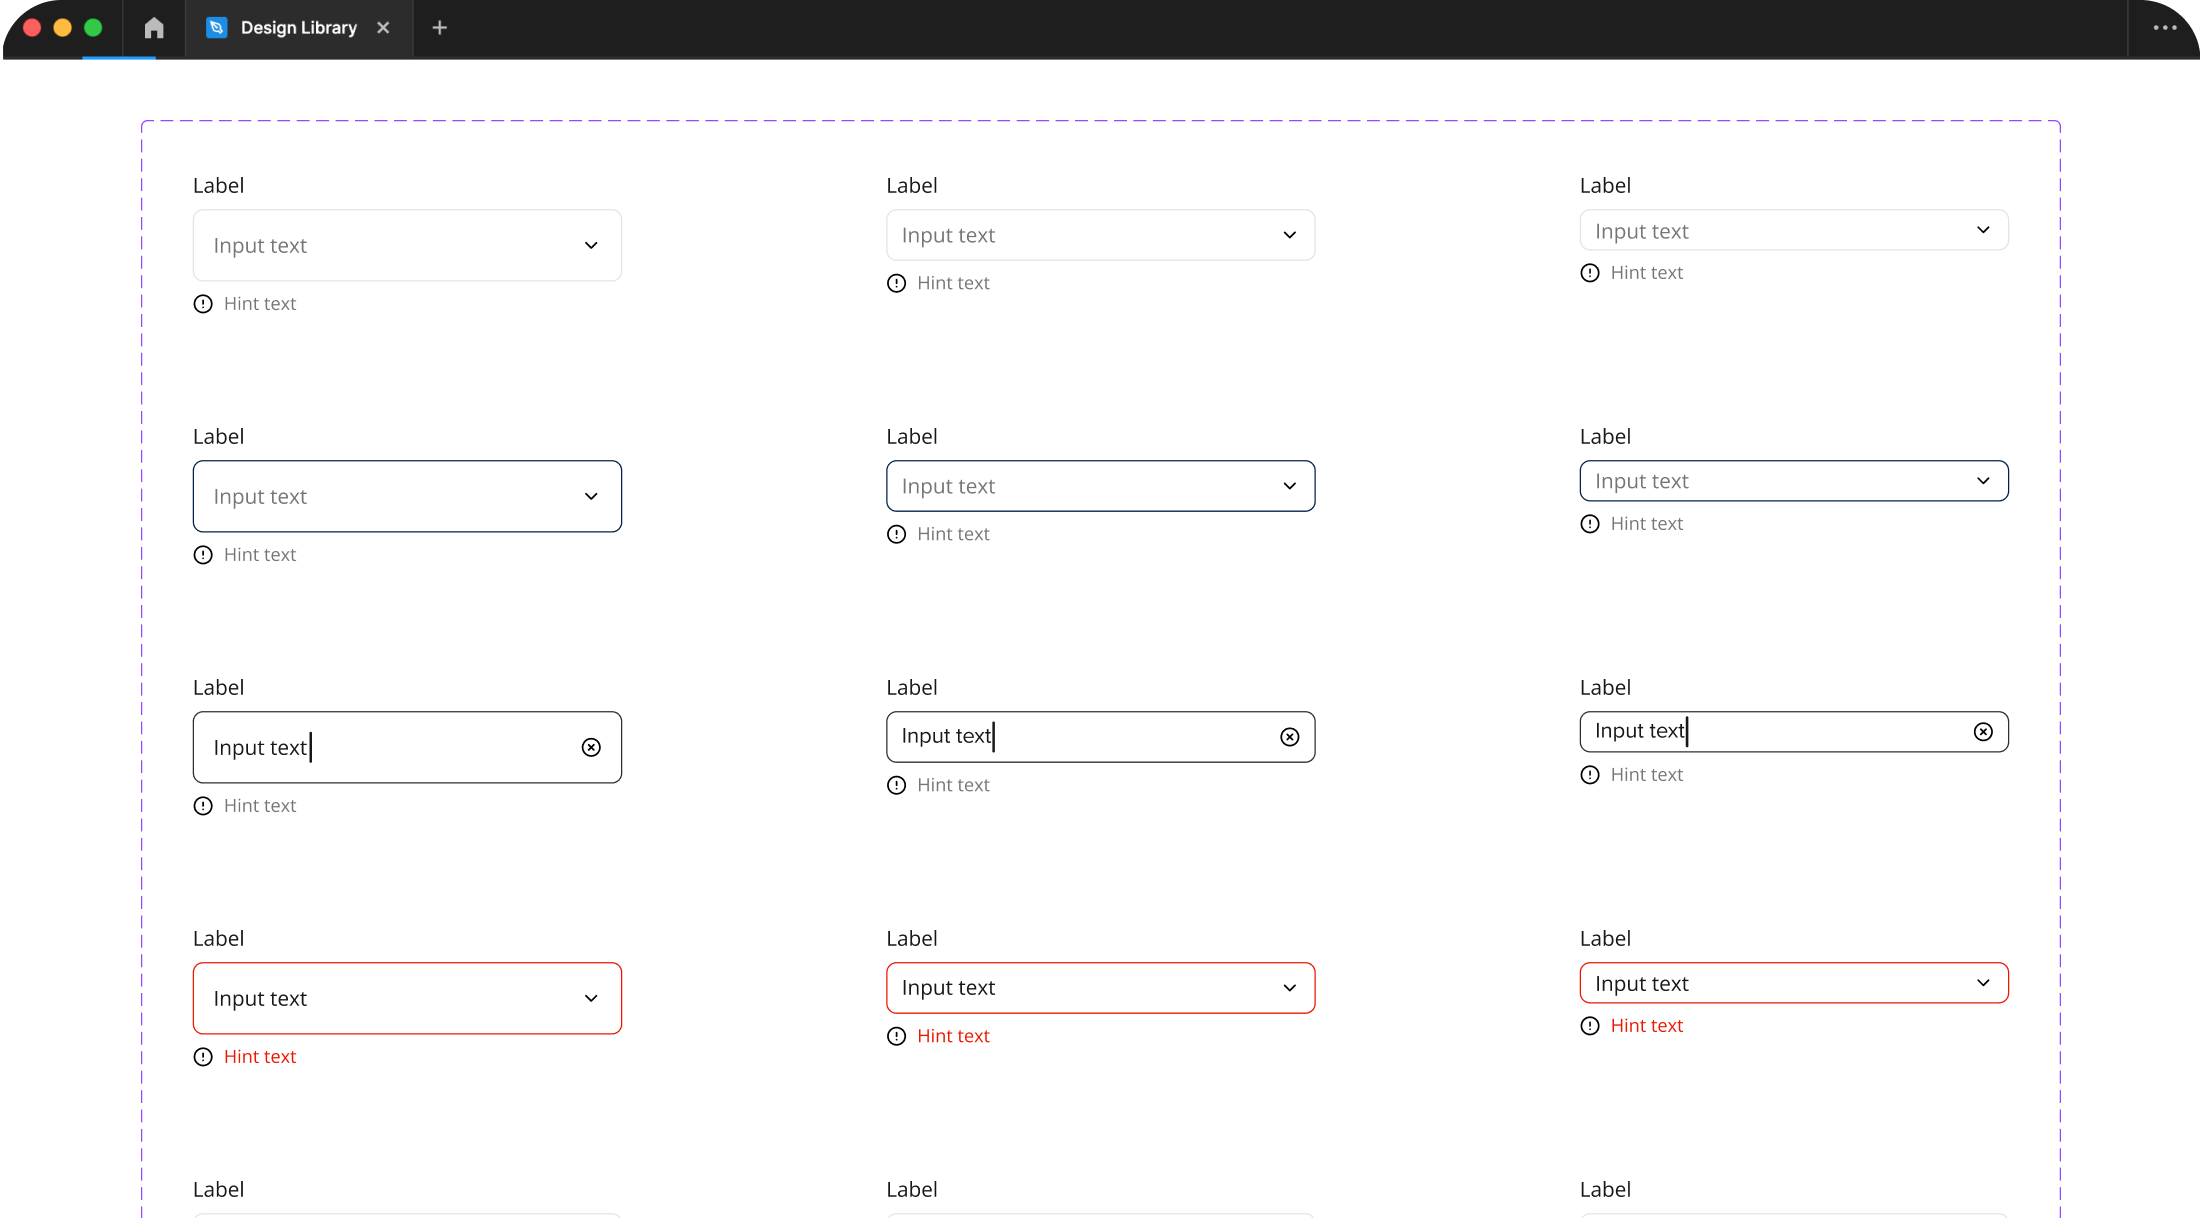Screen dimensions: 2200x1218
Task: Clear text in large active input field
Action: [591, 748]
